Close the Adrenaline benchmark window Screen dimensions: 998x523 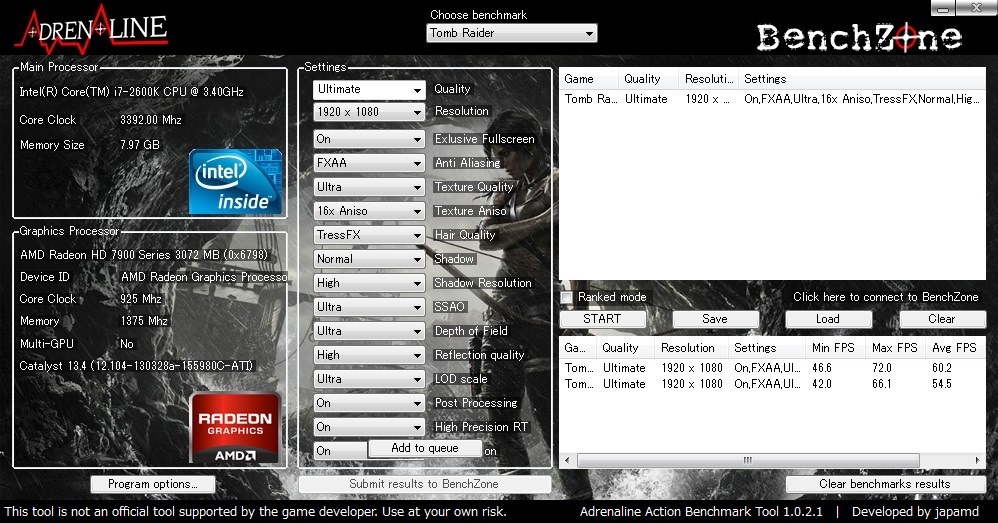coord(976,8)
